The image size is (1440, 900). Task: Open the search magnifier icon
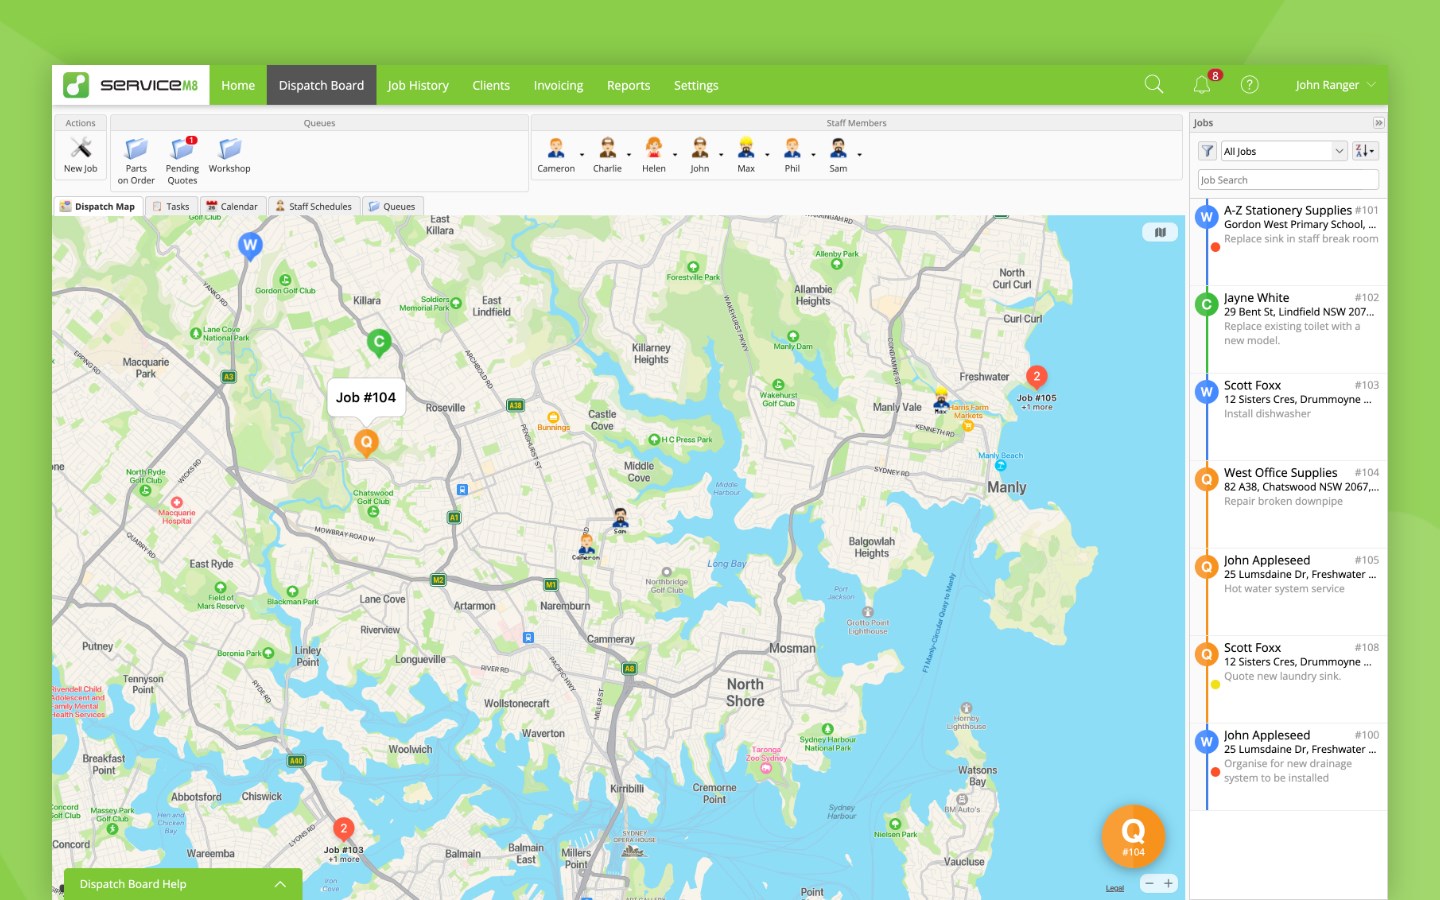coord(1154,85)
